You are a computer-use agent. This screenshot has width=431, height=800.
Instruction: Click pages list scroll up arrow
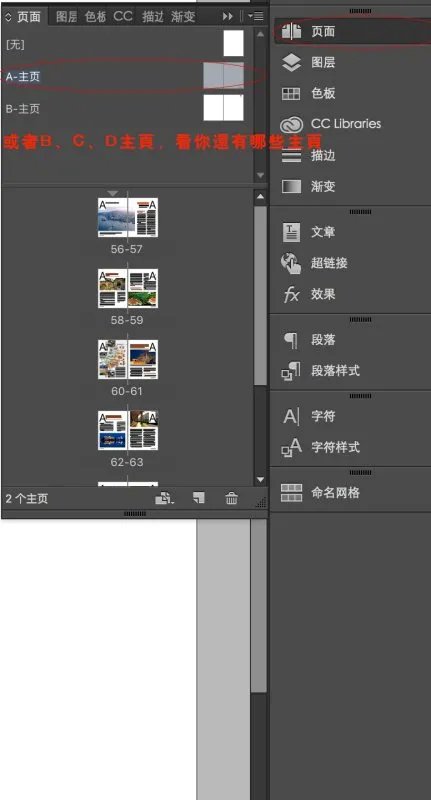pos(261,197)
